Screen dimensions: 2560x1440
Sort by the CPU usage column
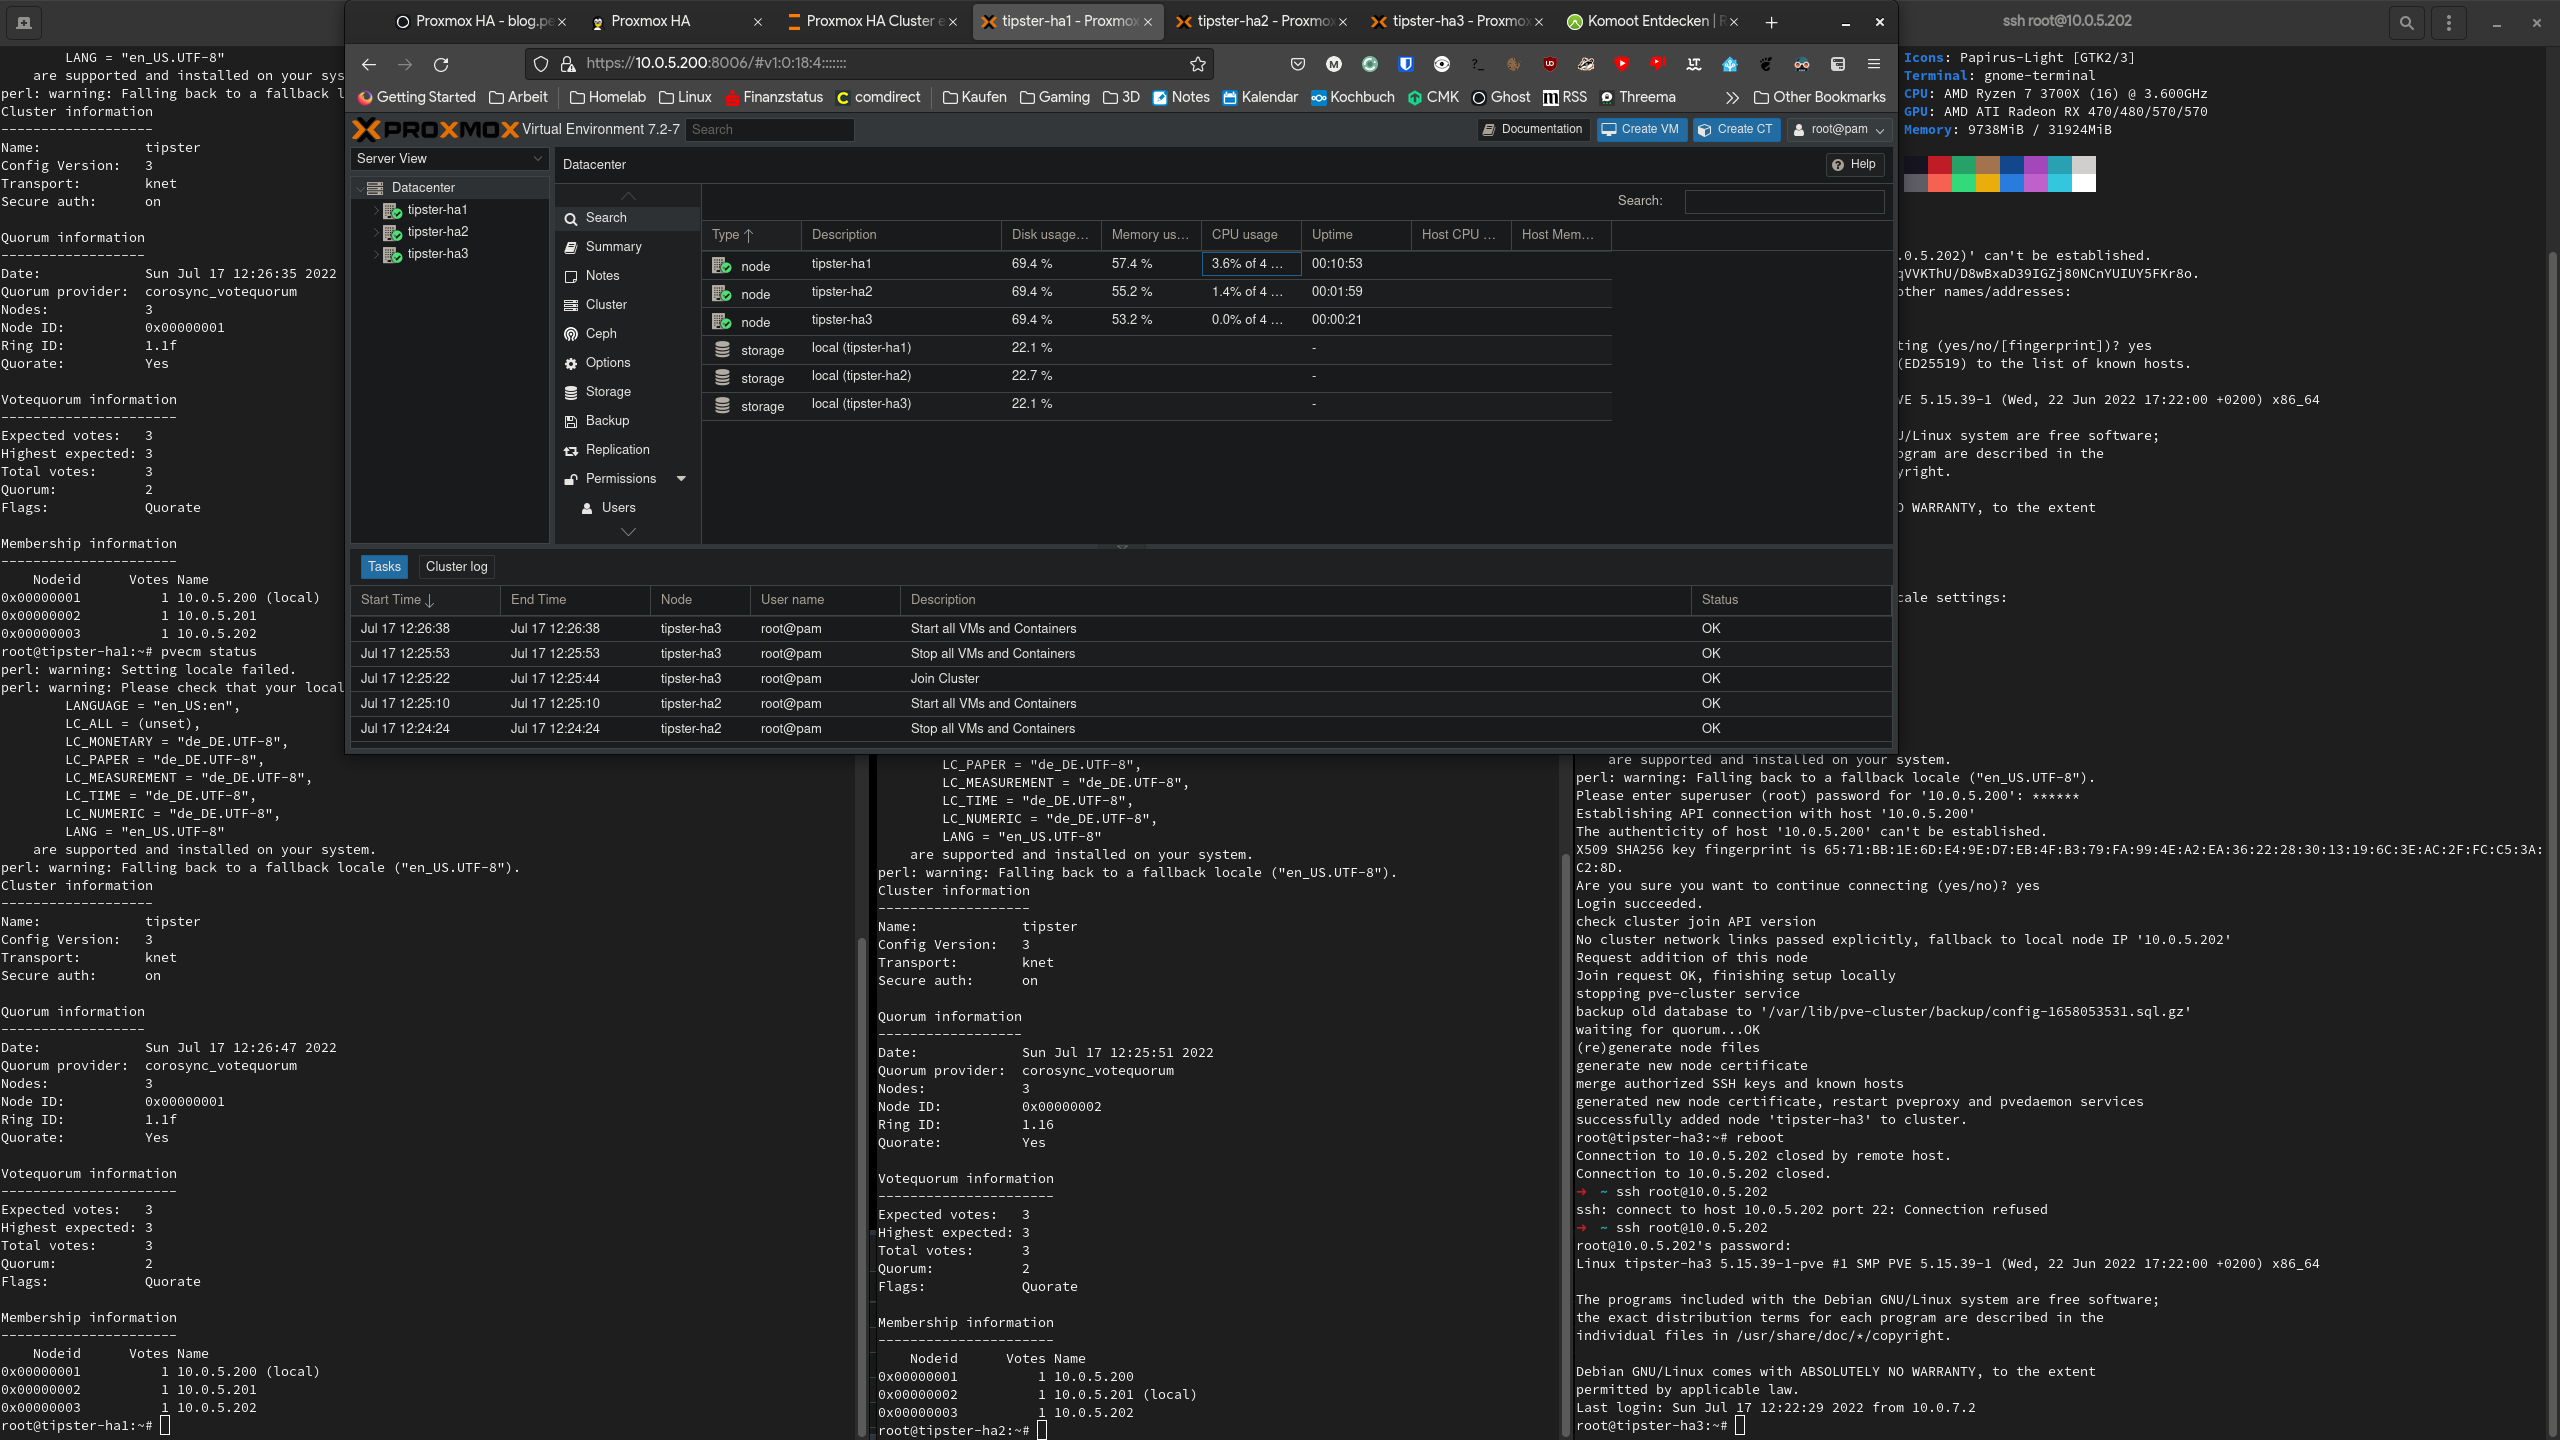1250,235
